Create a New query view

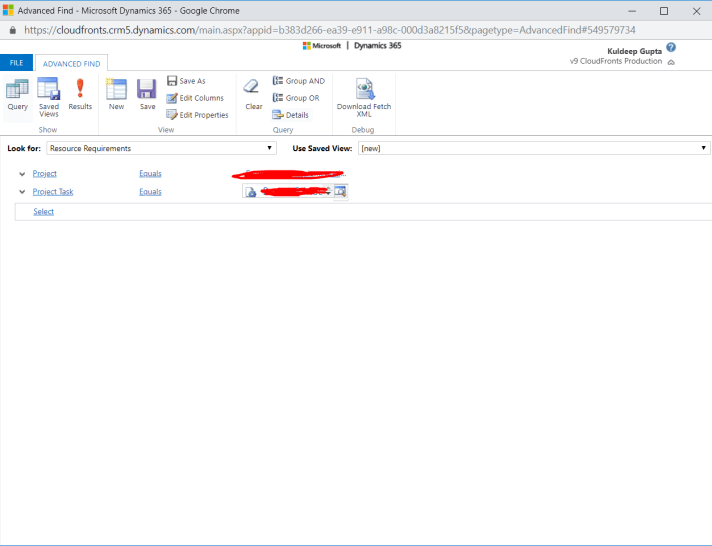[x=116, y=93]
